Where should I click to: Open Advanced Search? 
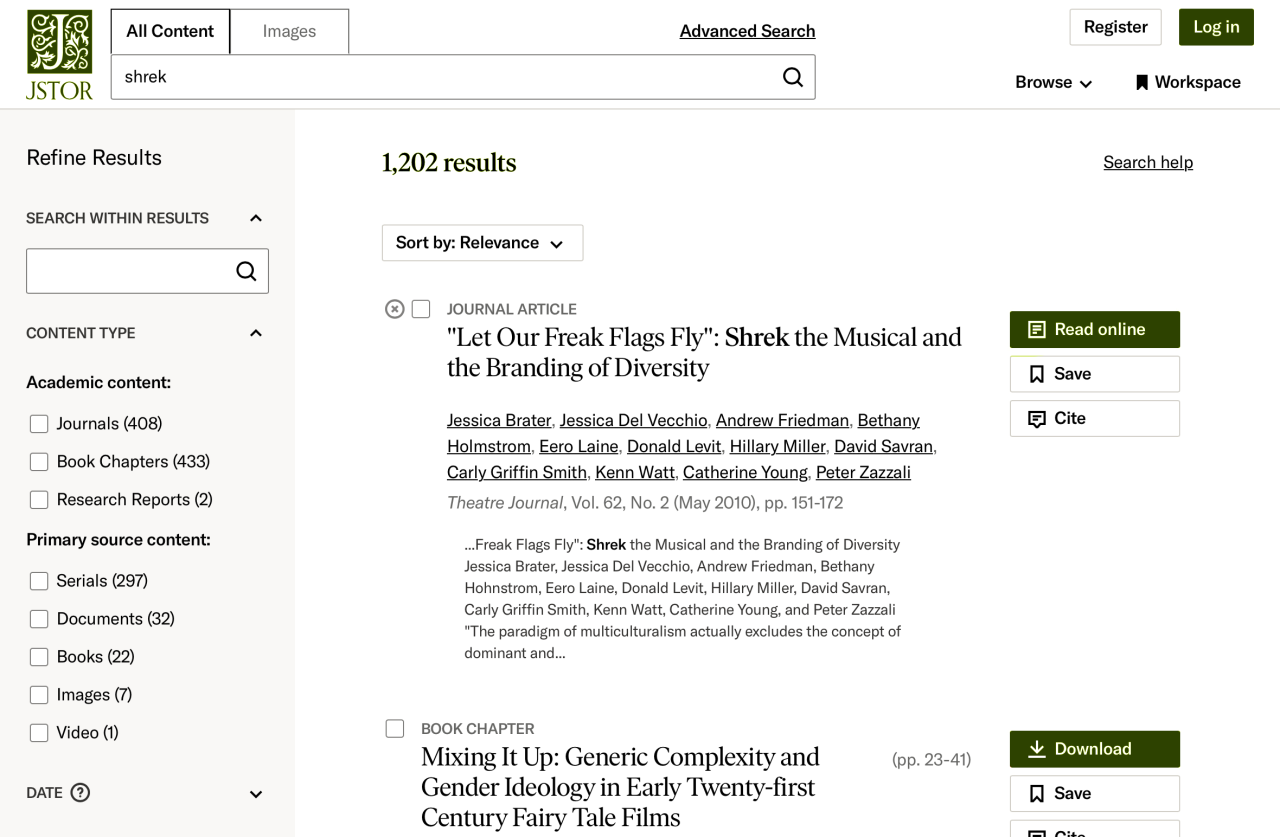(x=747, y=31)
